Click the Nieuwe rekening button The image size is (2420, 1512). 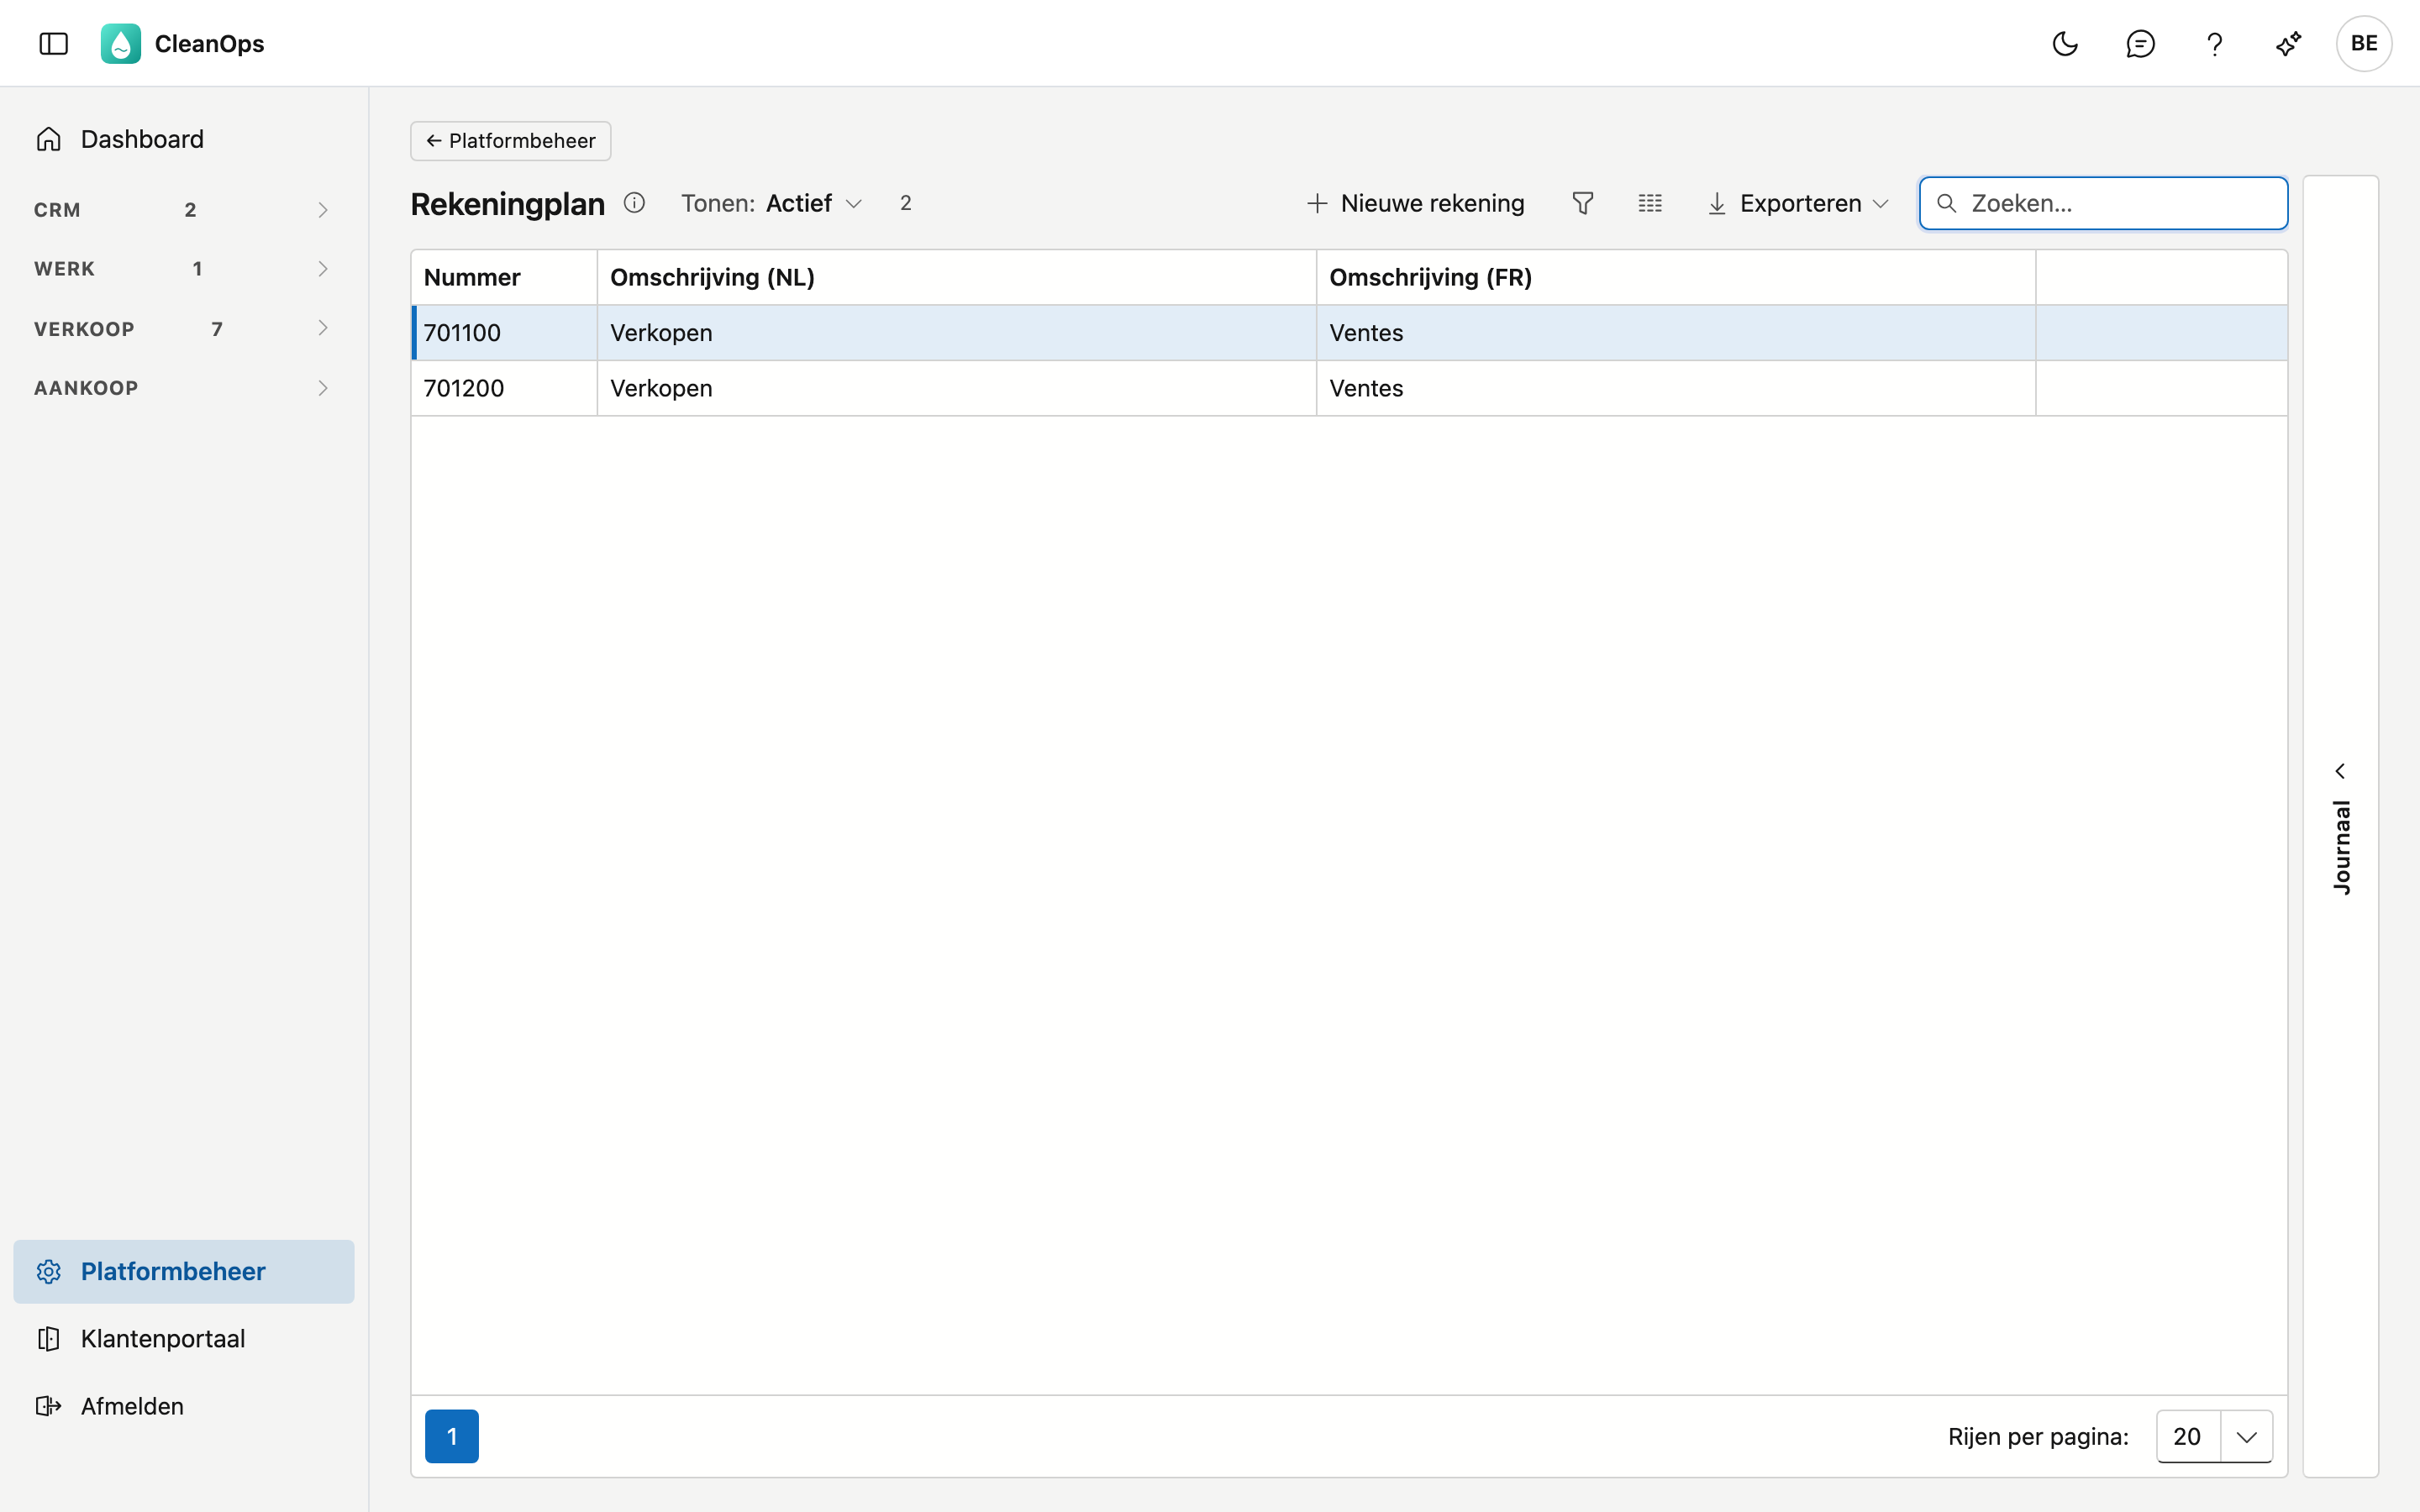click(x=1416, y=203)
